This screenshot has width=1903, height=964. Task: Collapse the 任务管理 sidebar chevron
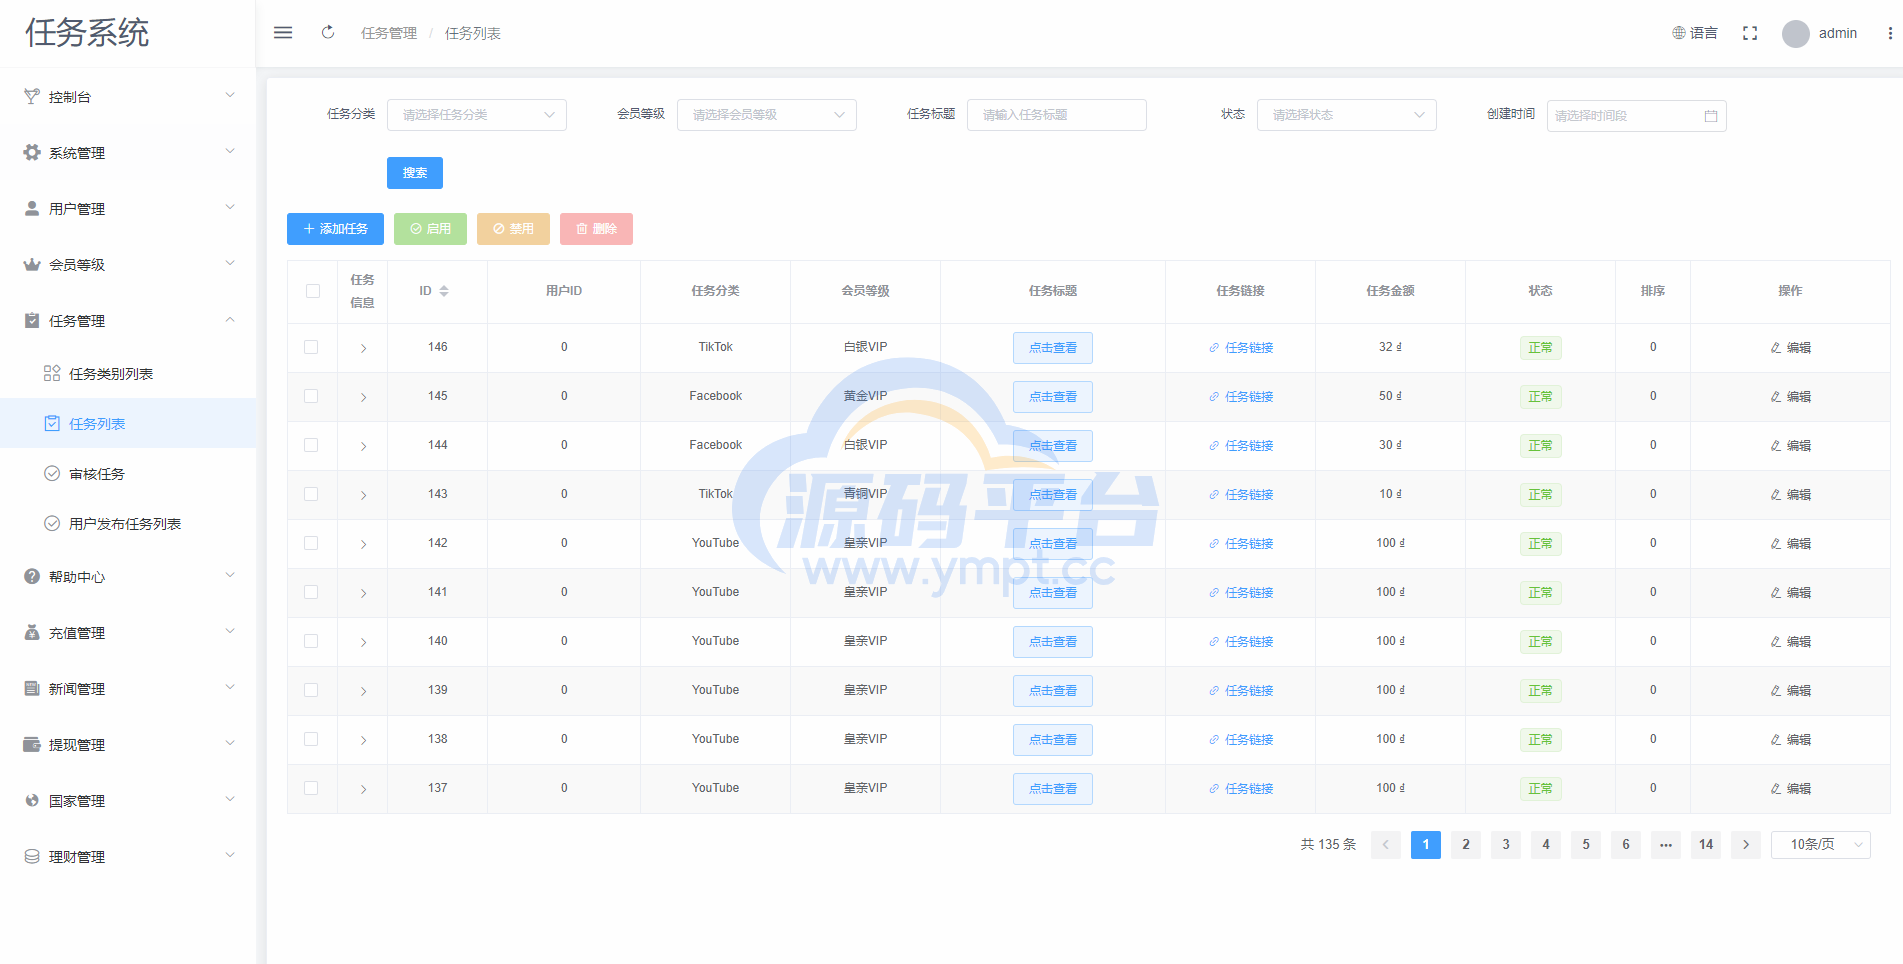[x=230, y=320]
